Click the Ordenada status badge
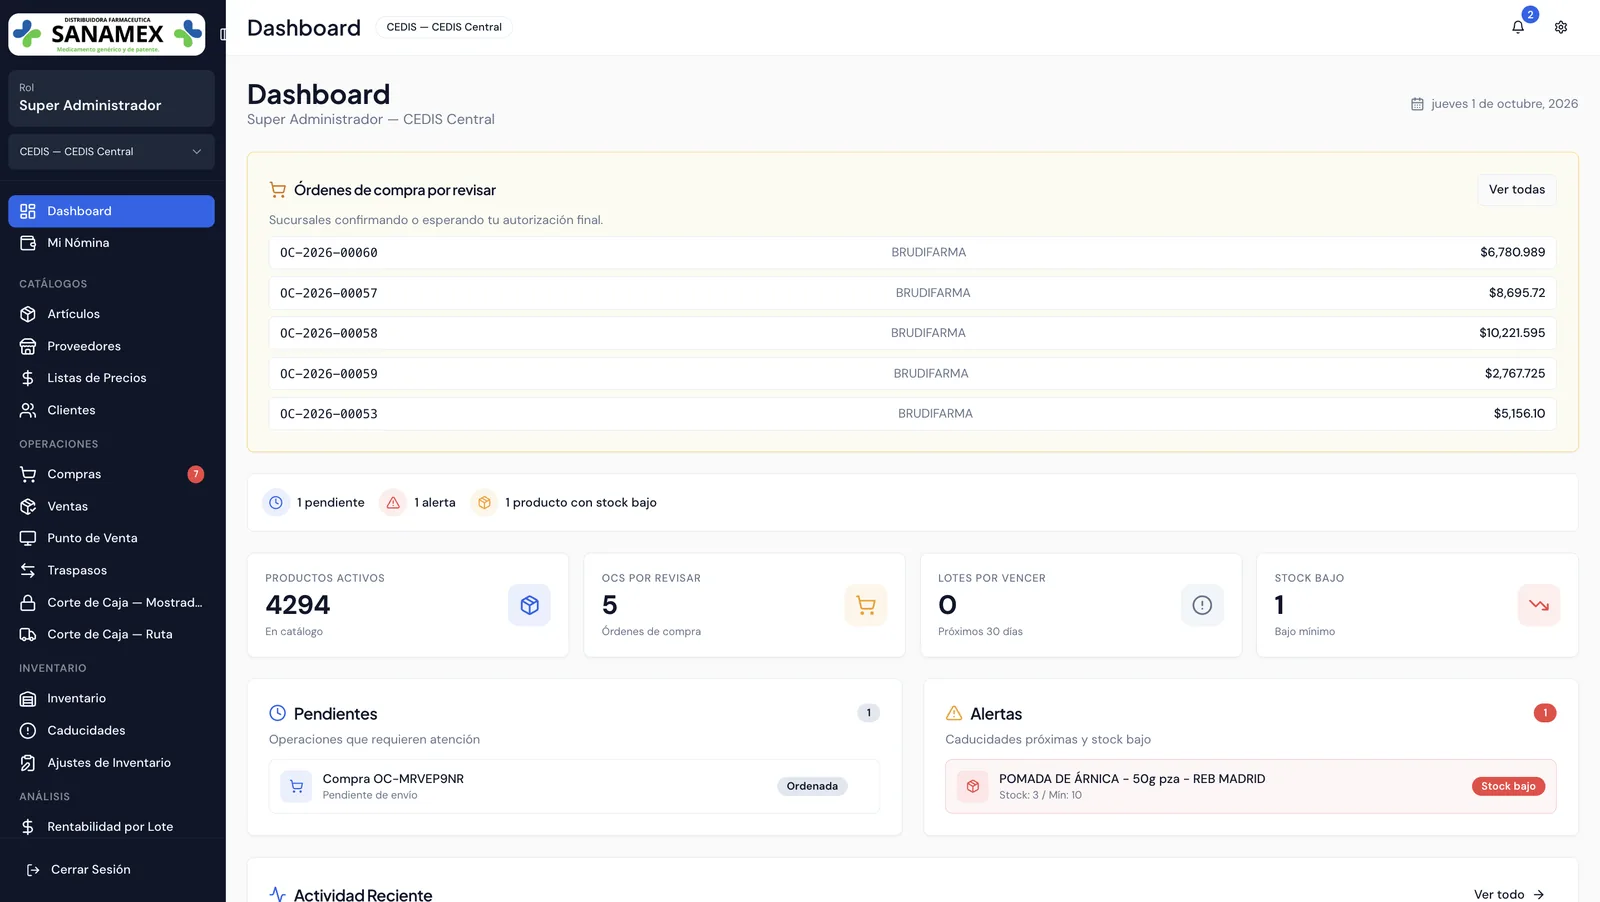 click(x=812, y=786)
